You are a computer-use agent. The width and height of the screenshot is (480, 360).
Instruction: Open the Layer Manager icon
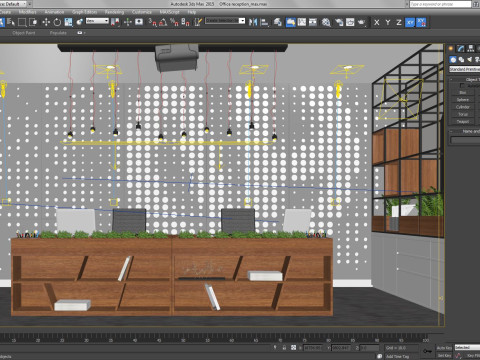[278, 22]
